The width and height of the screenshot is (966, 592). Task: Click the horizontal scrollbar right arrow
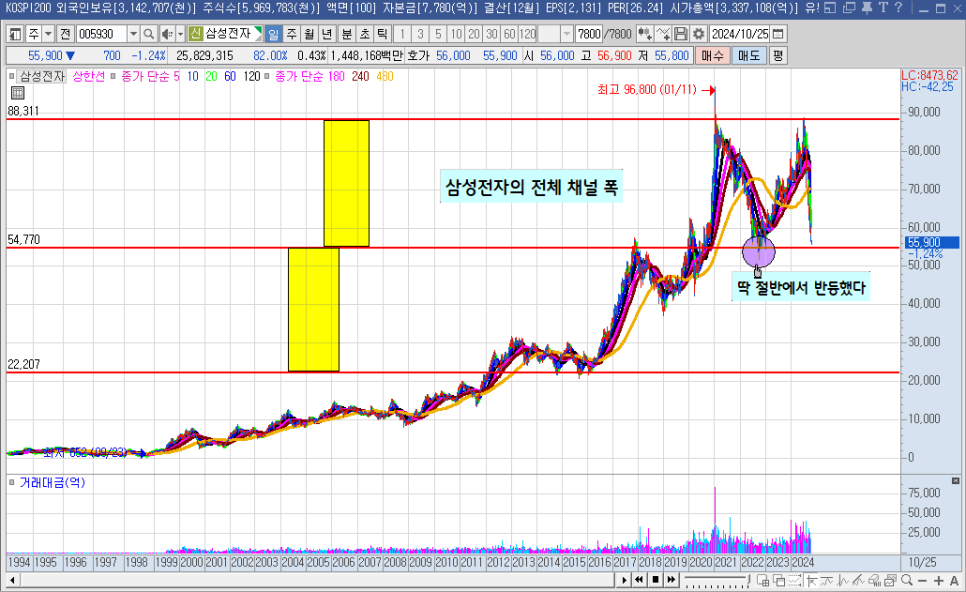(624, 580)
